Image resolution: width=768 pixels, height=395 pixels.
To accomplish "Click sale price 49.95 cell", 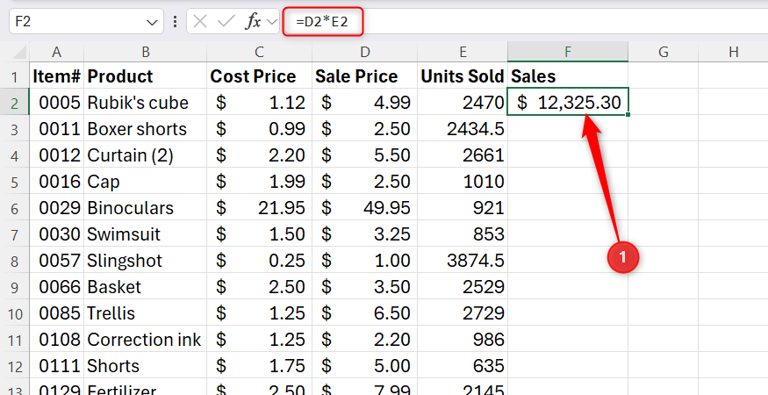I will pos(364,208).
